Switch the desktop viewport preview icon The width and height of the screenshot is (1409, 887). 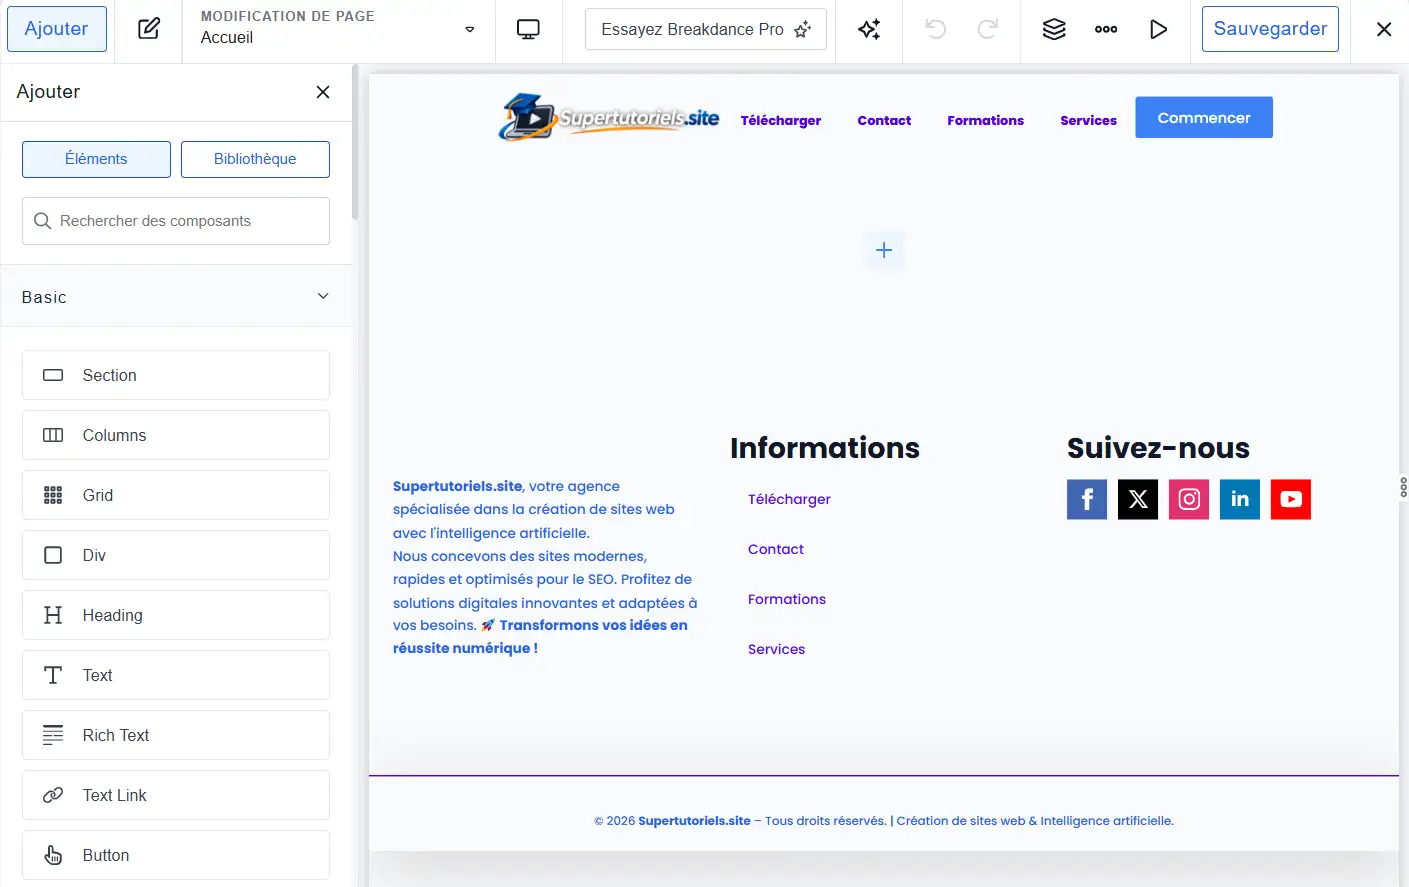pos(528,29)
